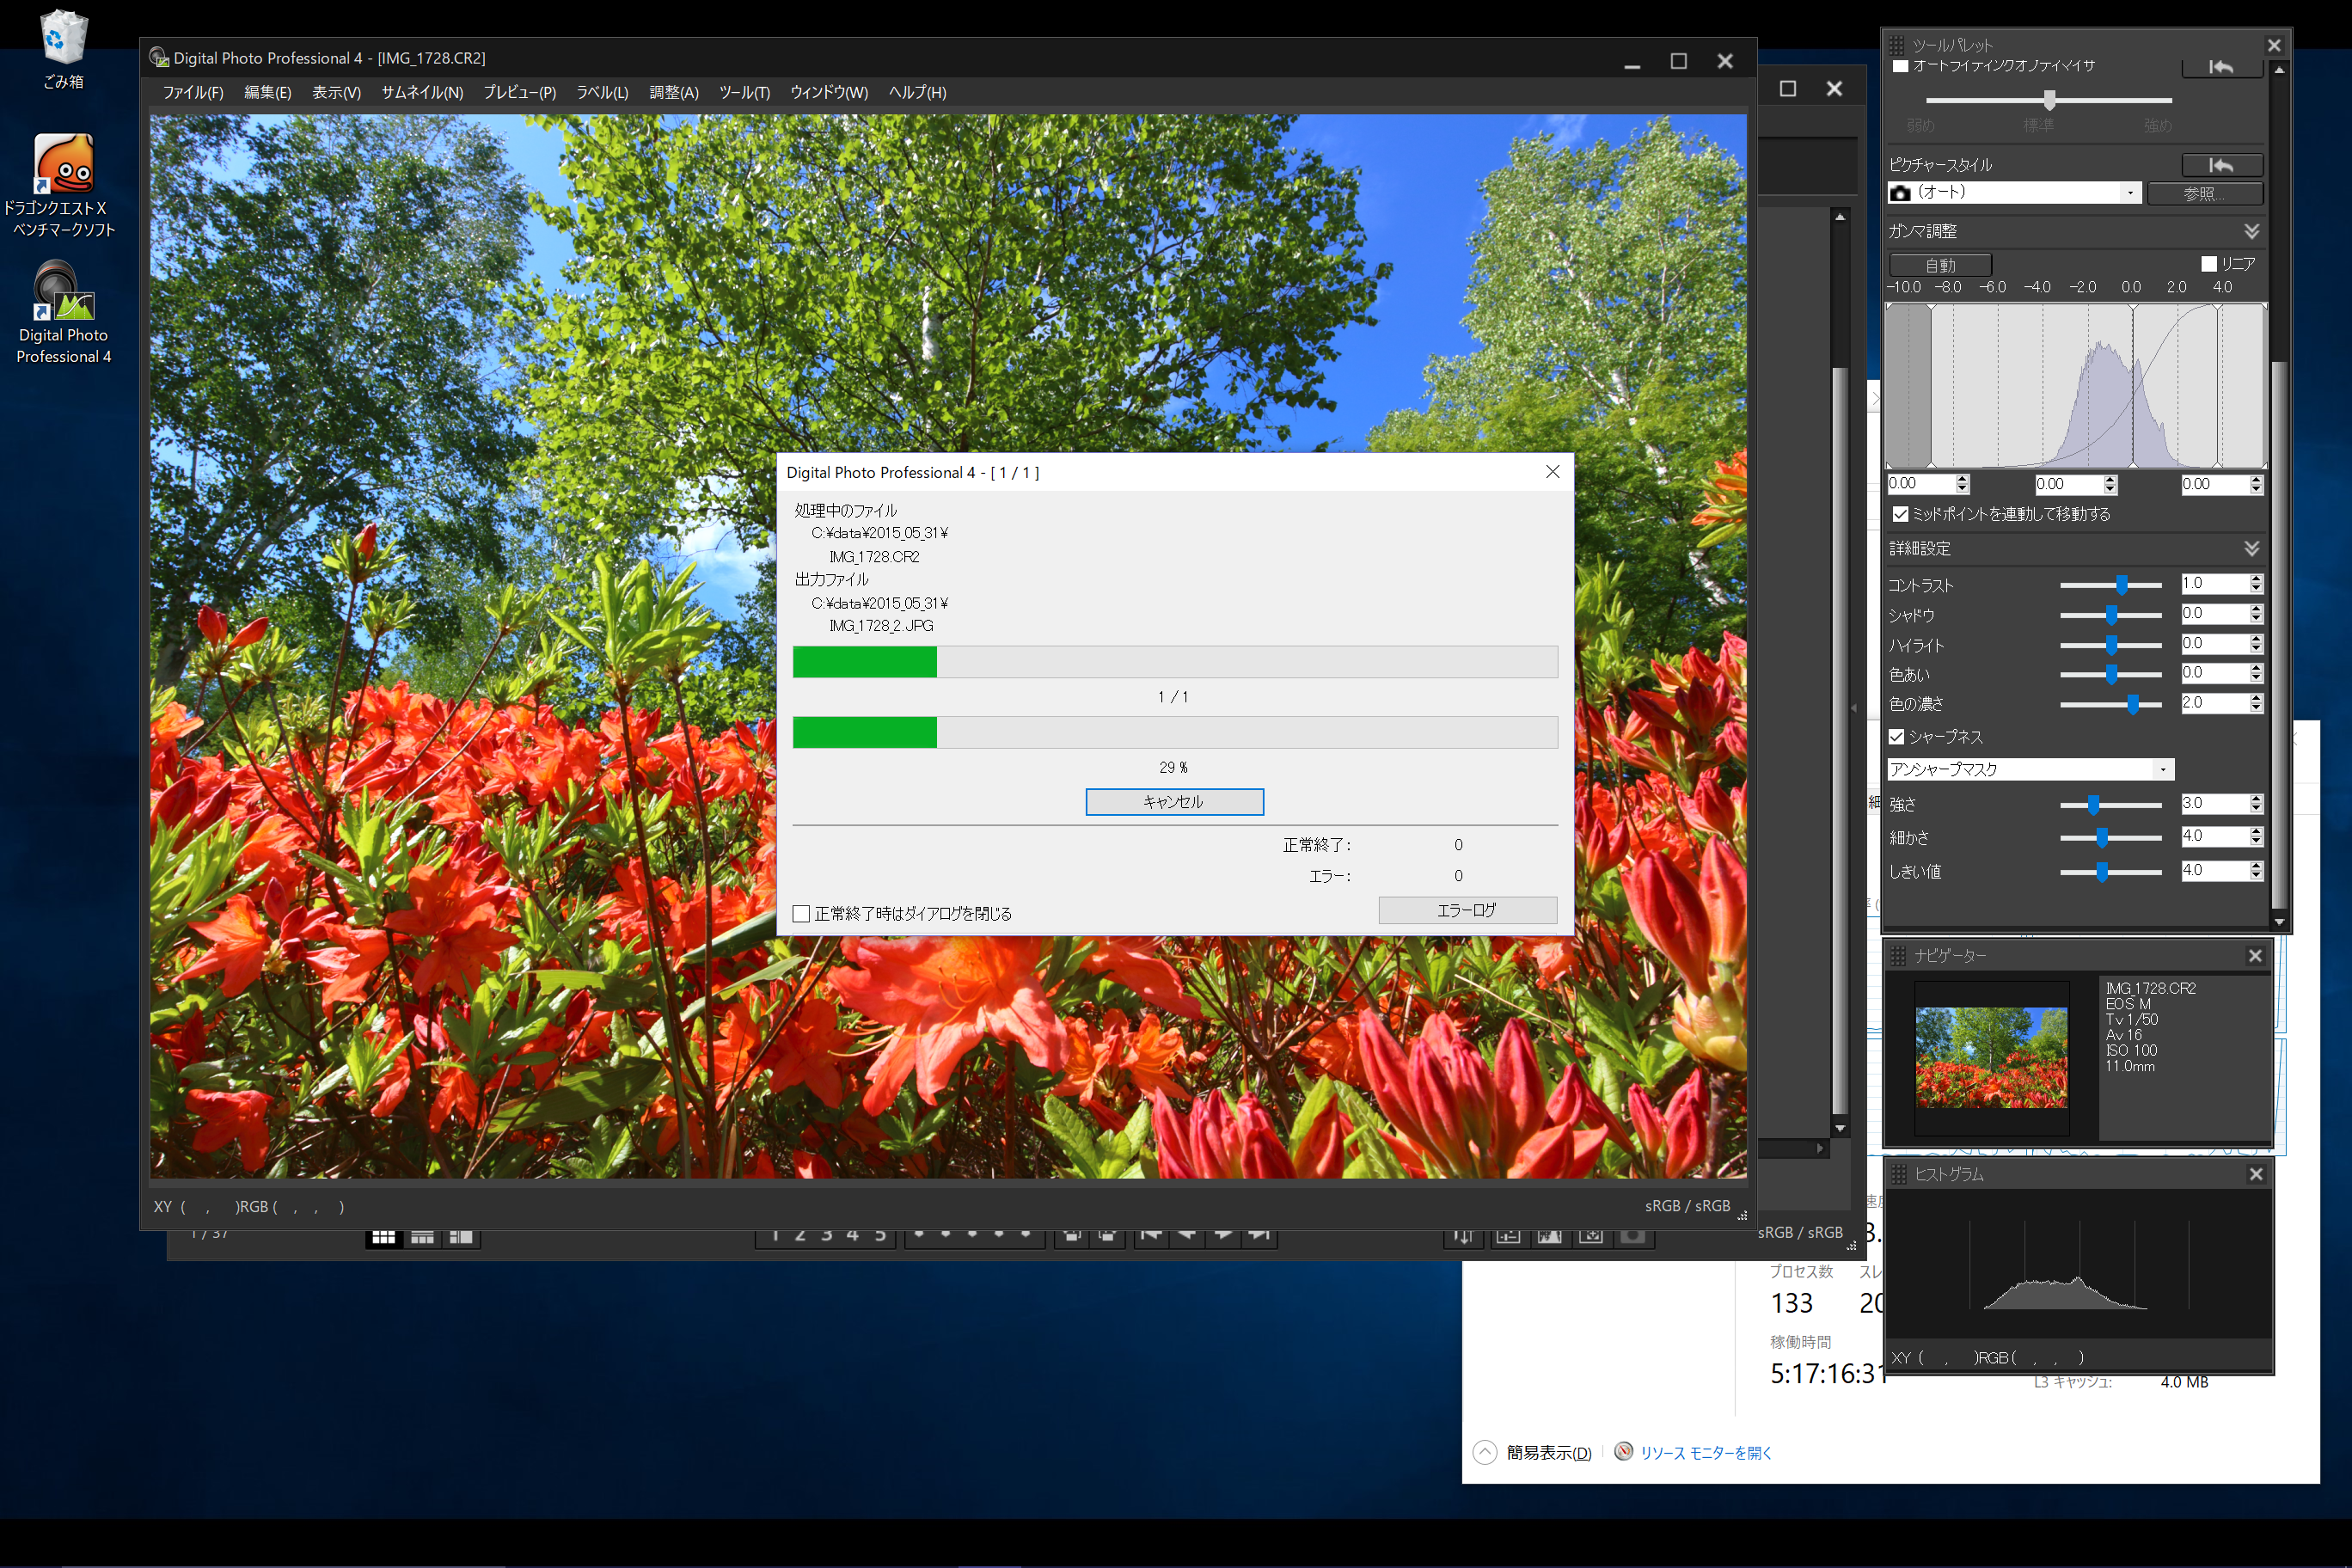Enable the リニア (Linear) checkbox
The image size is (2352, 1568).
(2209, 264)
